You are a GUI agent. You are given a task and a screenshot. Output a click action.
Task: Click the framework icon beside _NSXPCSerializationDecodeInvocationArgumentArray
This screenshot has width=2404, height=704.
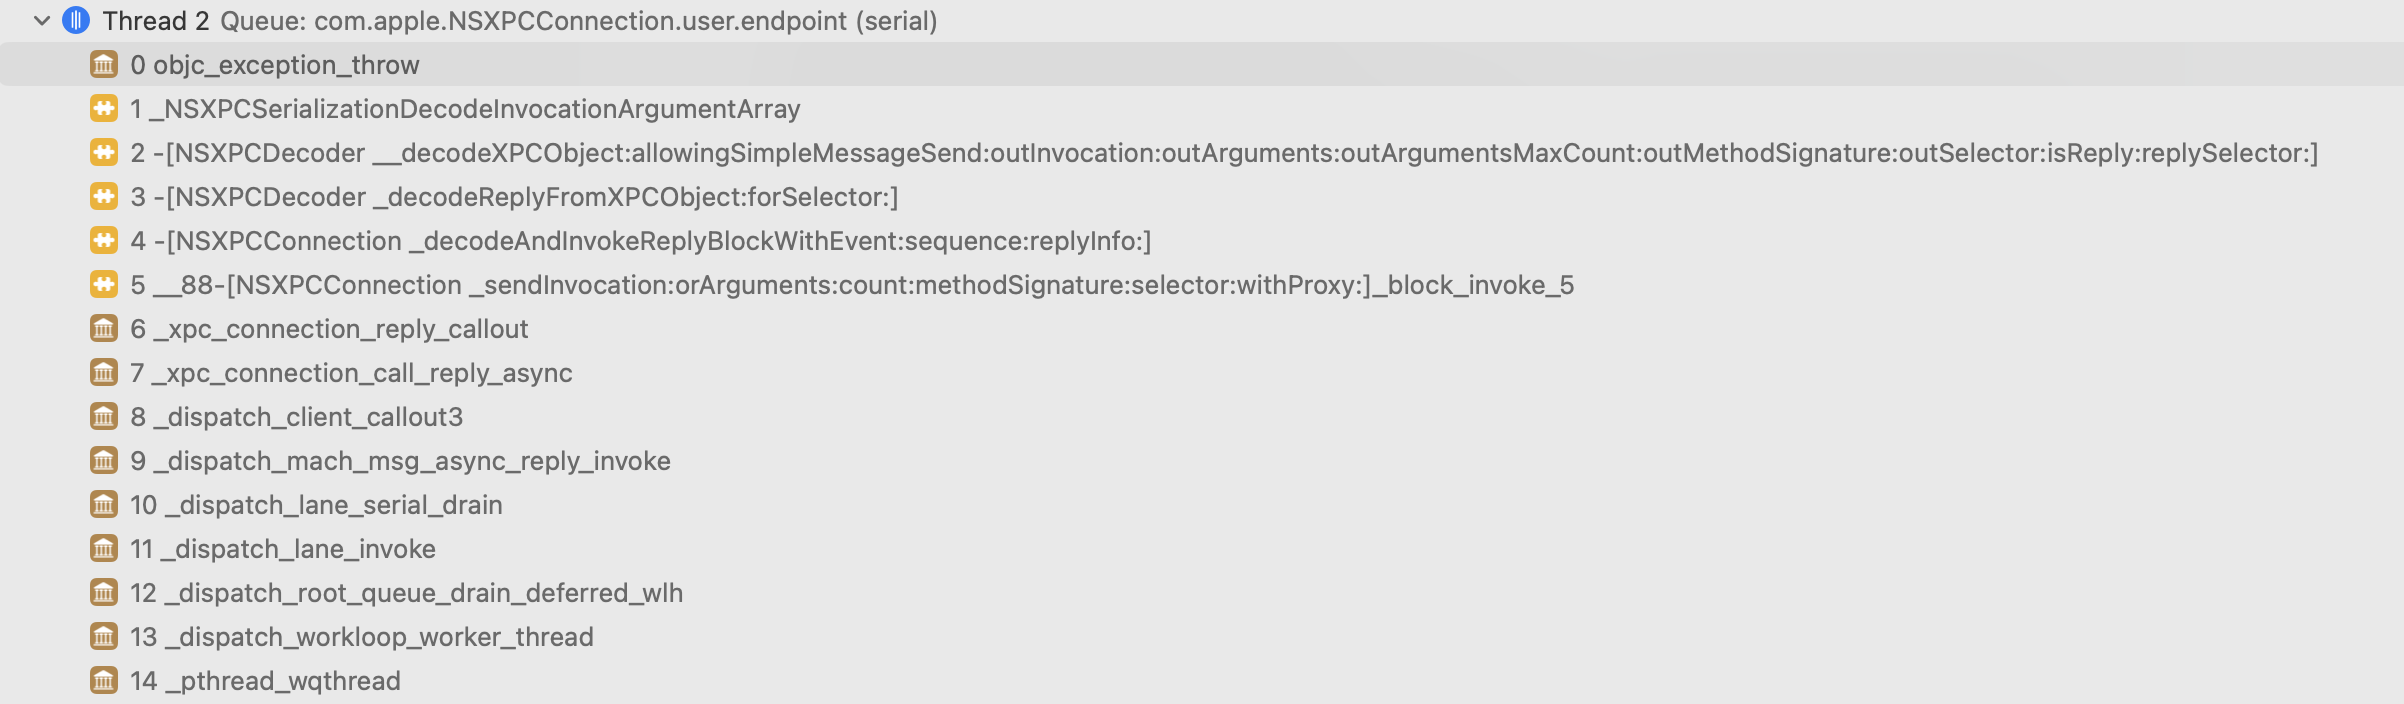104,108
